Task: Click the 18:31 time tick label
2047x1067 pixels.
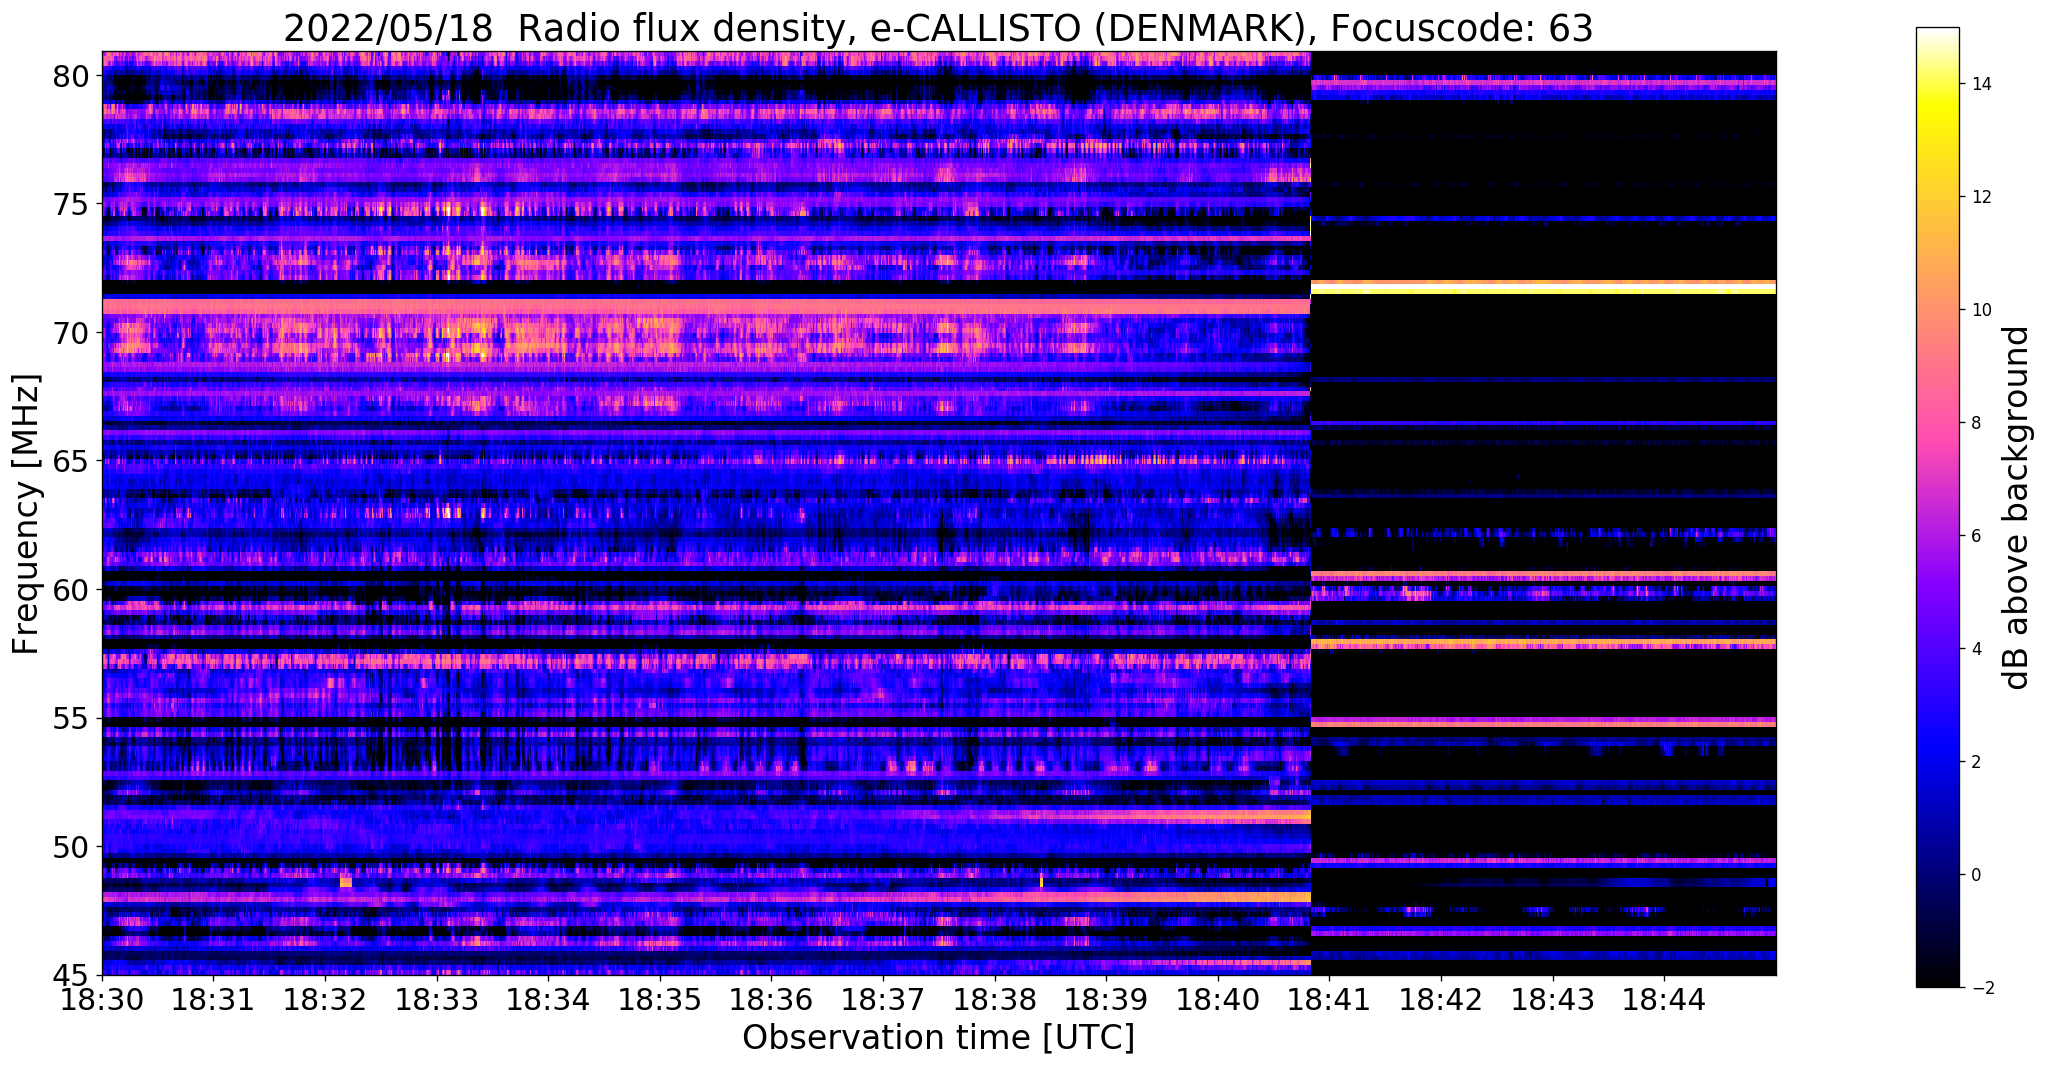Action: point(213,998)
